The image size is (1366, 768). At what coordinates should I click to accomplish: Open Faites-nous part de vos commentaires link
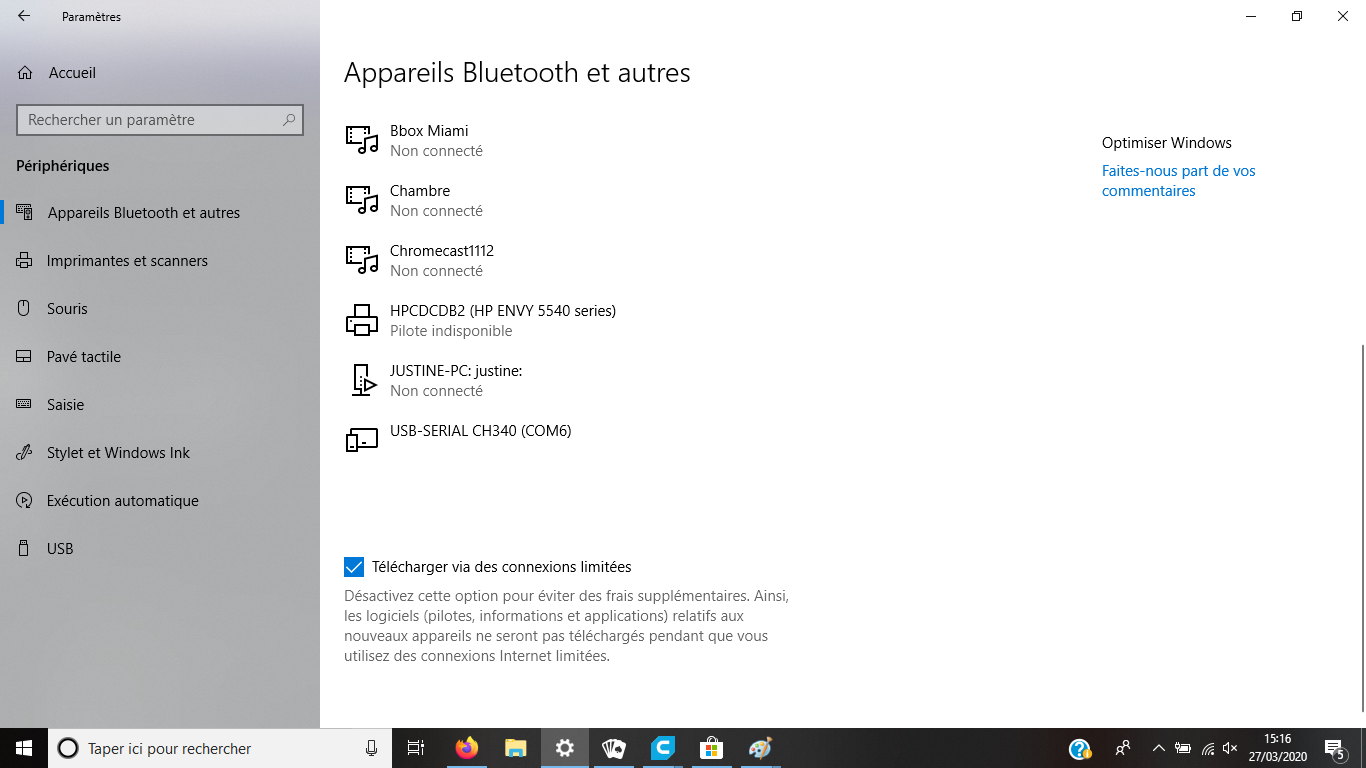click(1179, 181)
